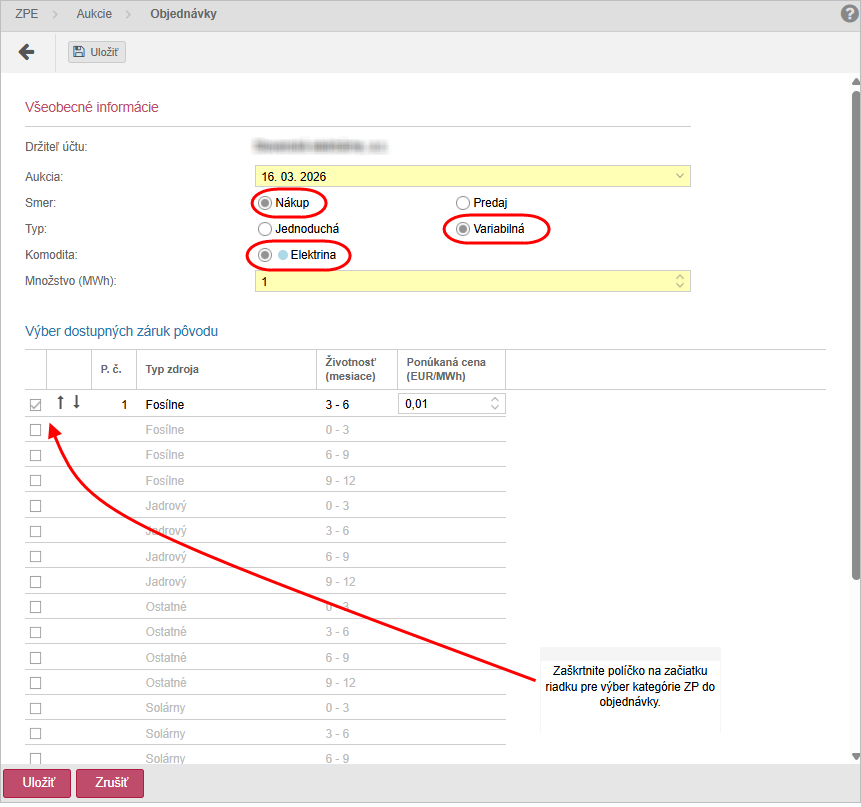Click the back arrow icon
The width and height of the screenshot is (861, 807).
pyautogui.click(x=27, y=52)
